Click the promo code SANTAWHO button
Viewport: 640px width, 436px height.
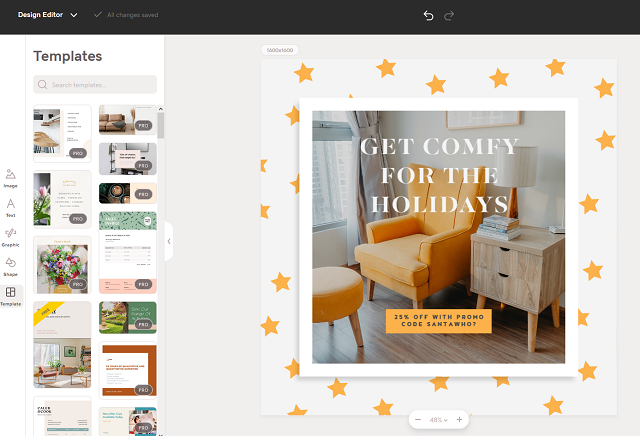click(x=438, y=321)
